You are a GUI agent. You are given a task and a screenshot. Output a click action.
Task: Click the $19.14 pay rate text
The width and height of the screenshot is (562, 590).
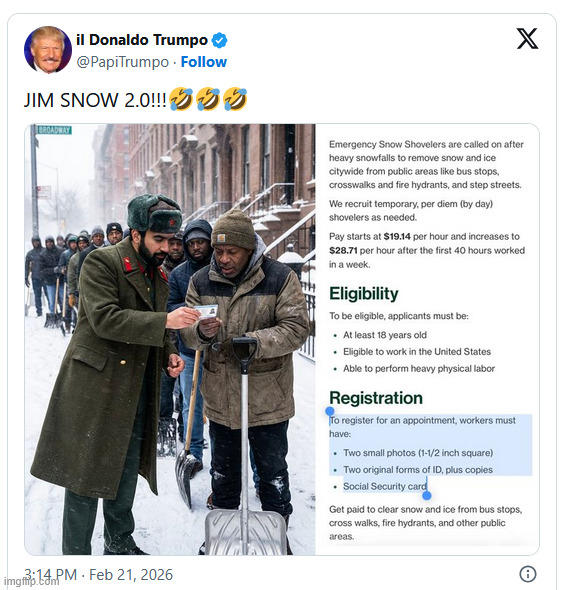[397, 236]
